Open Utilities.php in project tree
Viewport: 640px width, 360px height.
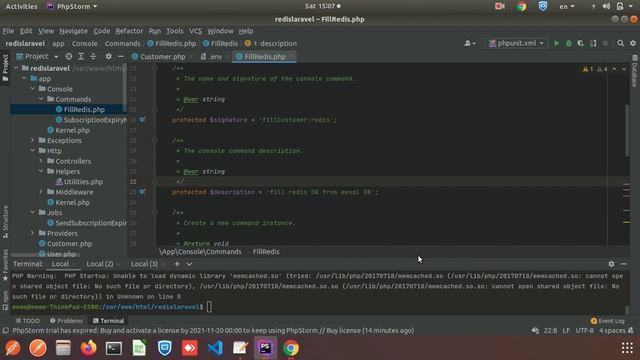tap(79, 182)
